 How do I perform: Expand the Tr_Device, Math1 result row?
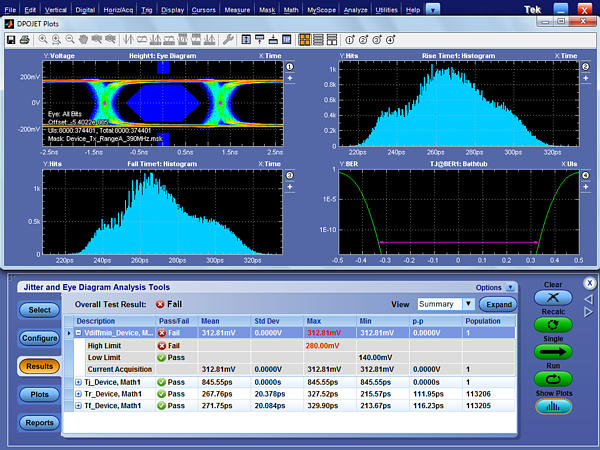(x=78, y=394)
